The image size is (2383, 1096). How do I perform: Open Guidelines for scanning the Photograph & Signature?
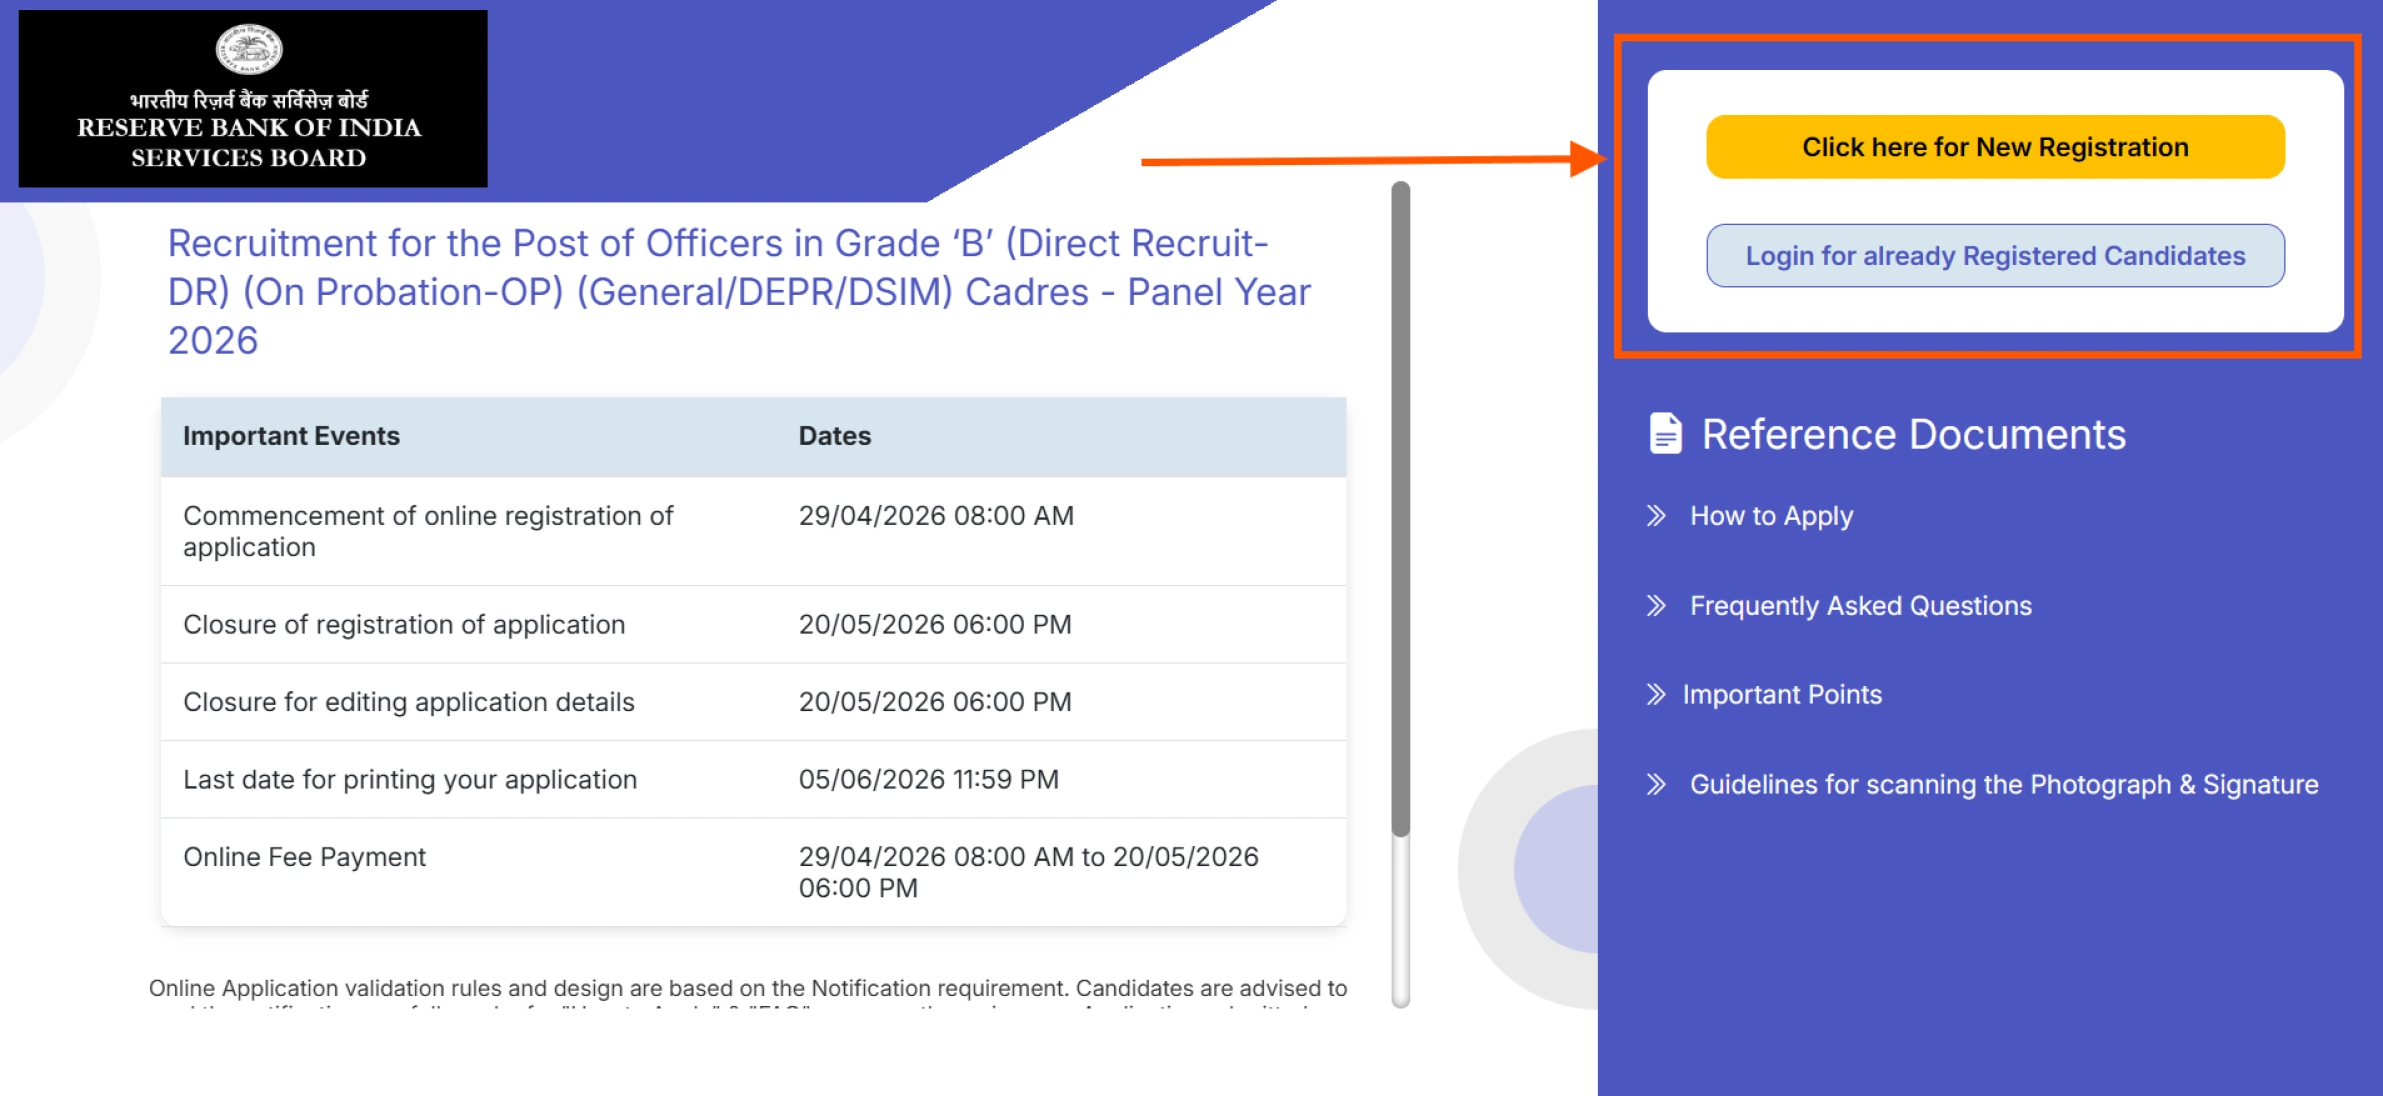point(2004,785)
